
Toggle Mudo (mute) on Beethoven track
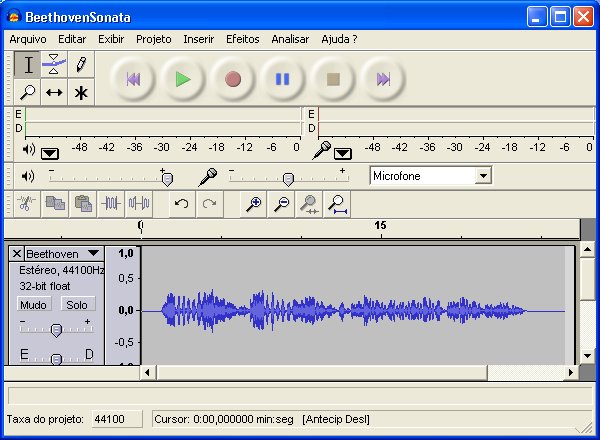[34, 305]
